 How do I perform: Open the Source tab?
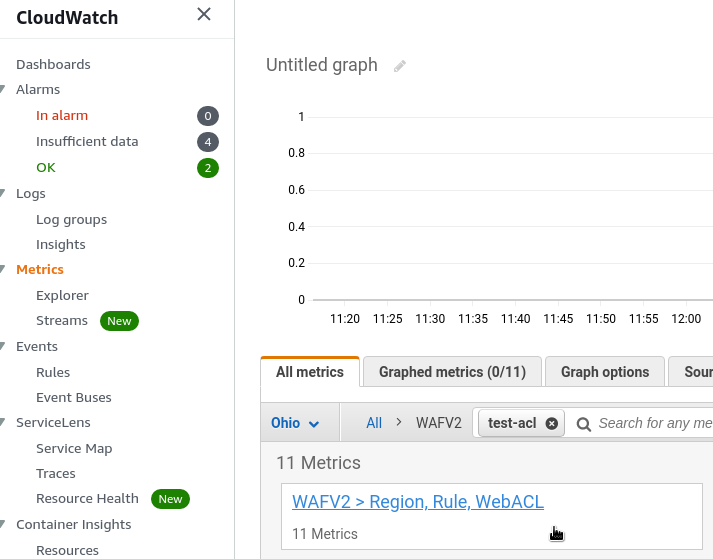691,372
